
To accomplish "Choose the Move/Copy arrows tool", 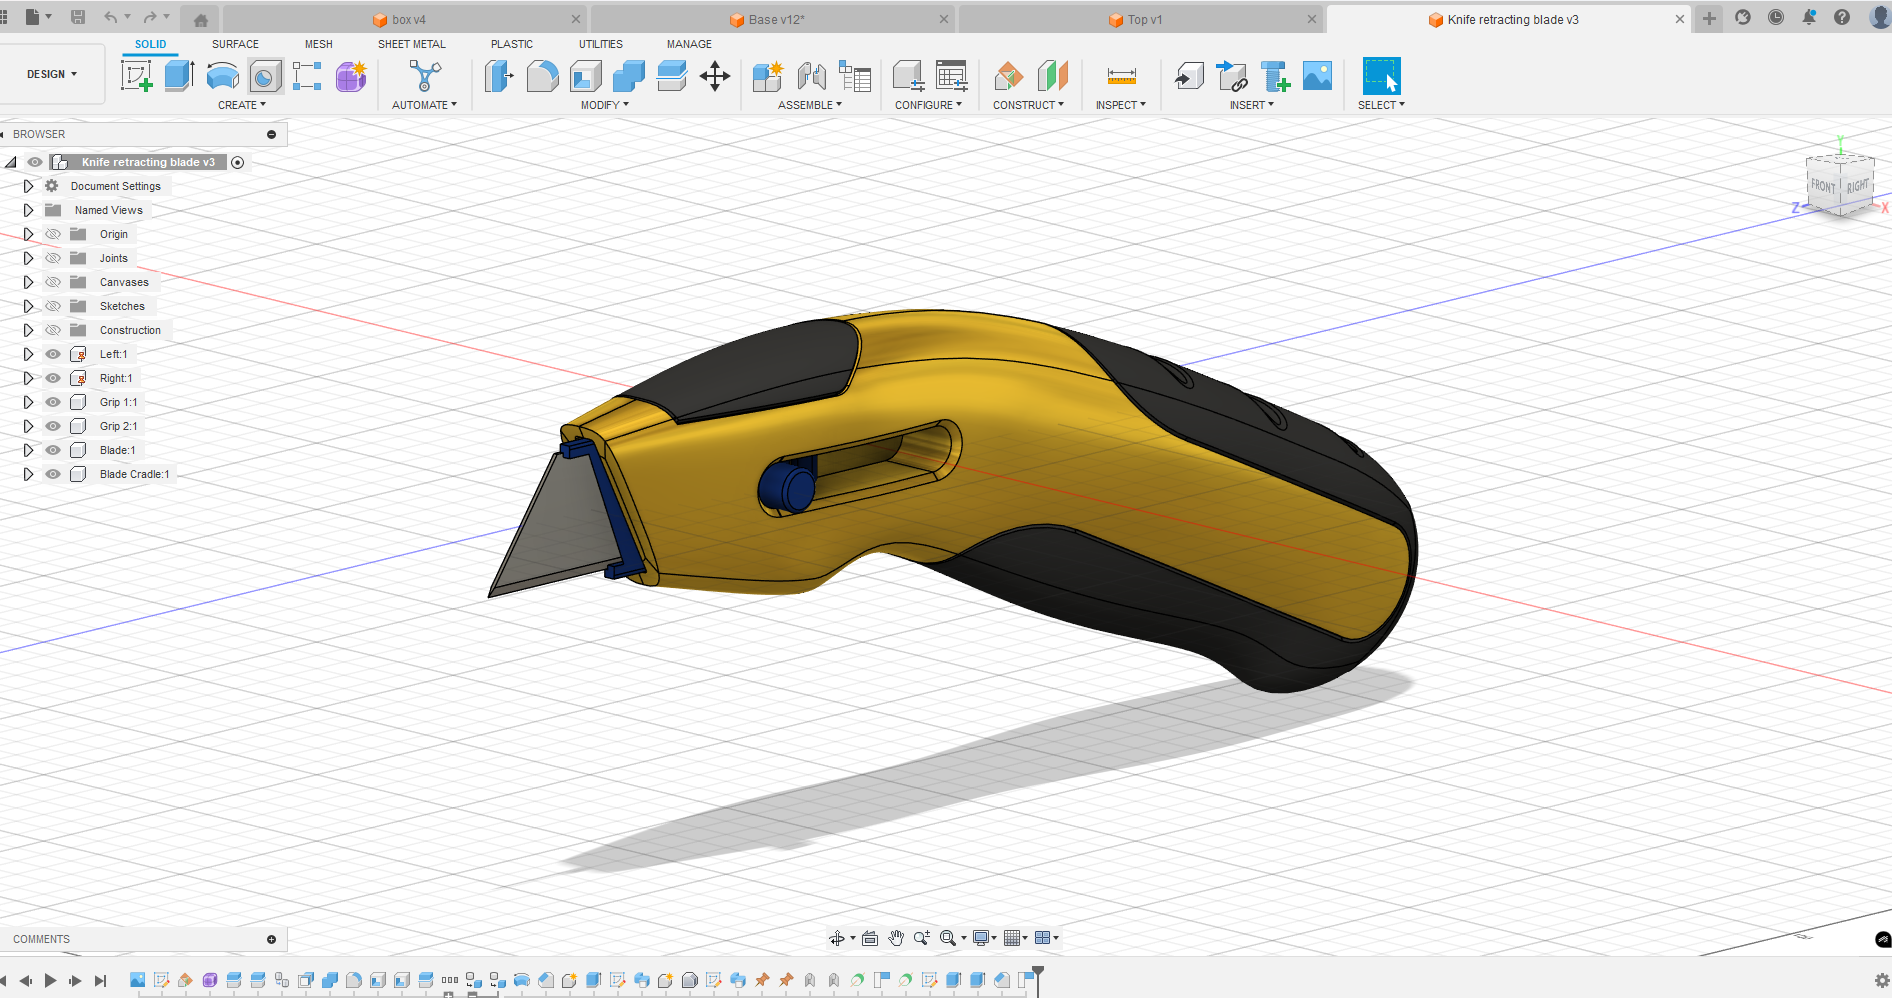I will tap(714, 76).
